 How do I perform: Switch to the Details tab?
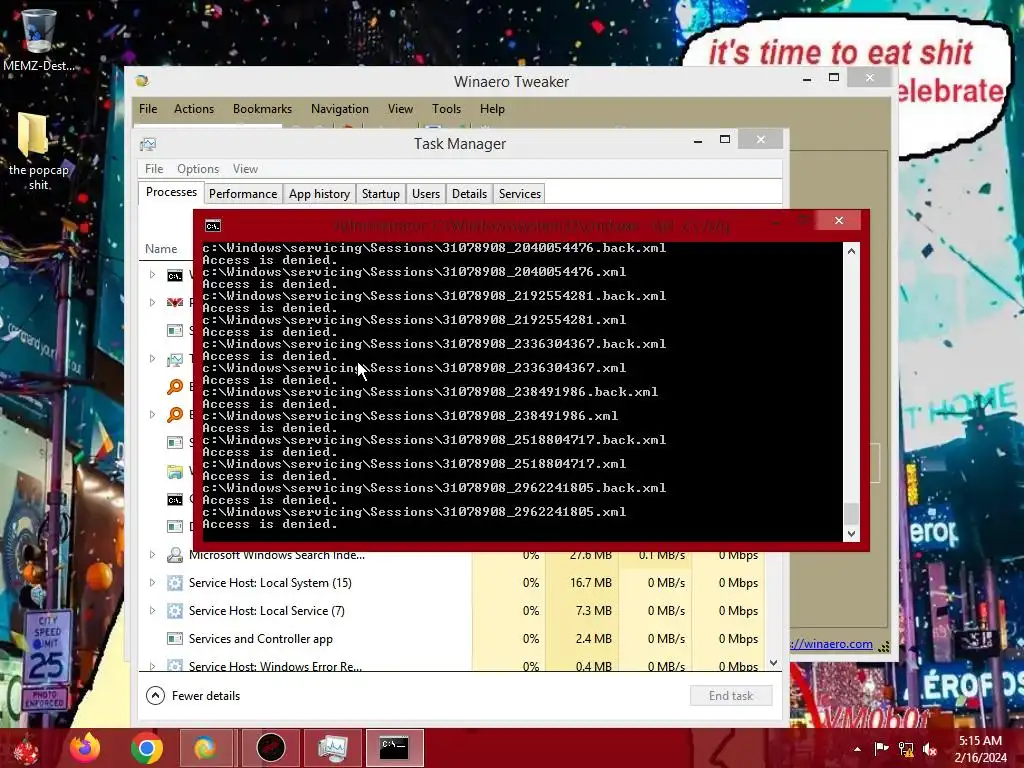(470, 194)
